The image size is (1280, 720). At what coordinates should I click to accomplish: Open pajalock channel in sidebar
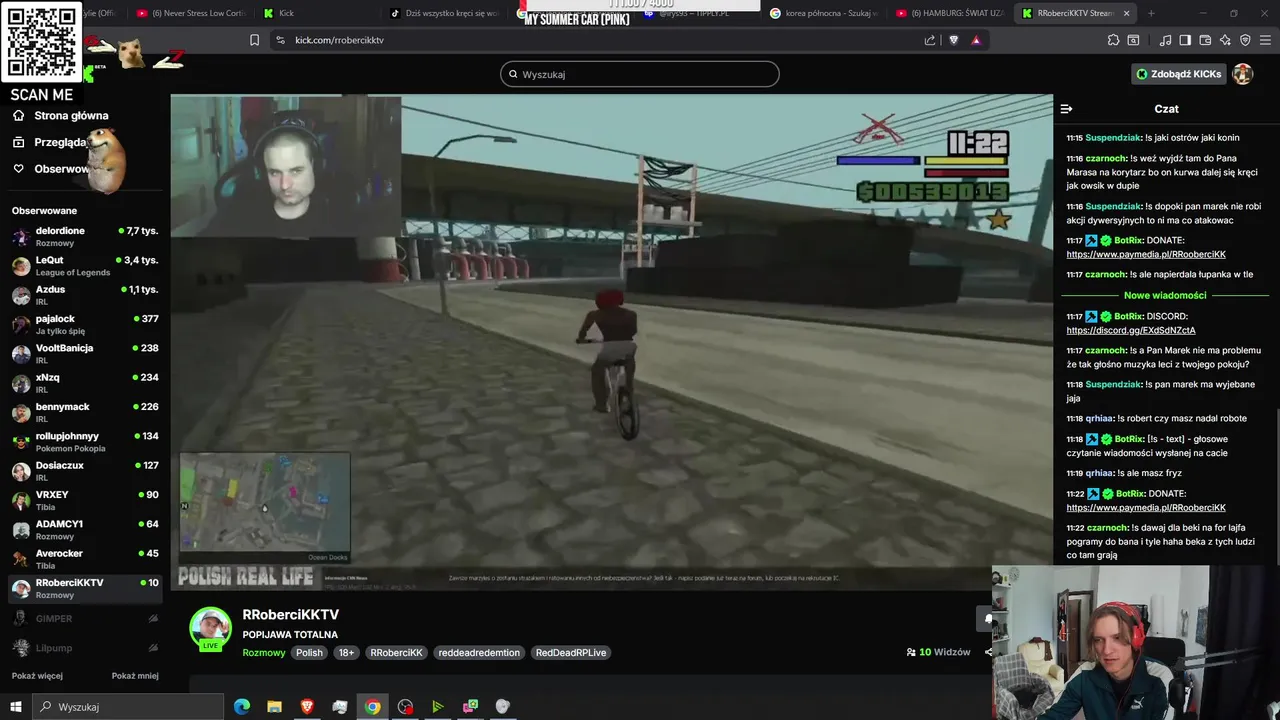point(85,325)
